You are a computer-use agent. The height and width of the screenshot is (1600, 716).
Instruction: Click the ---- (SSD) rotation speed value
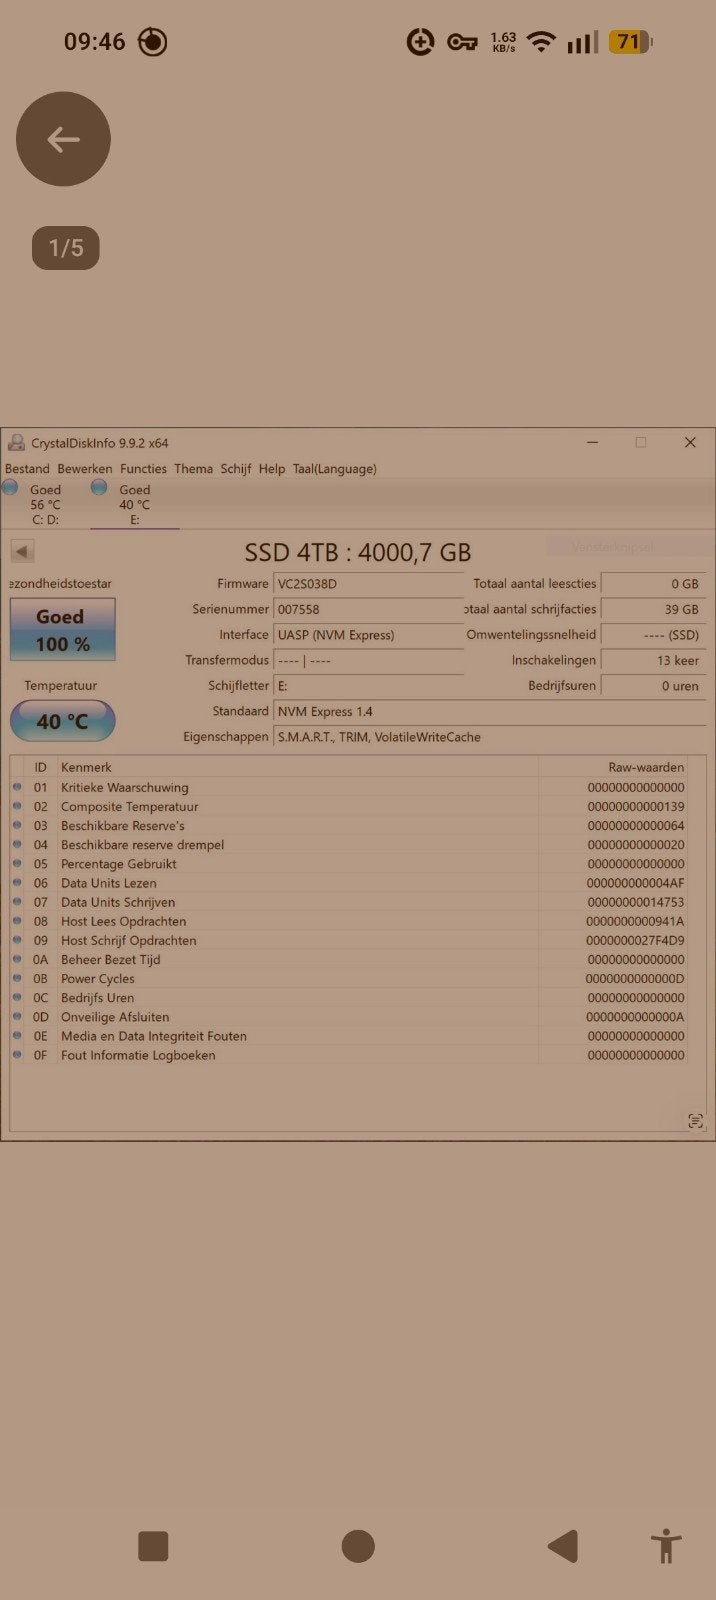point(653,635)
